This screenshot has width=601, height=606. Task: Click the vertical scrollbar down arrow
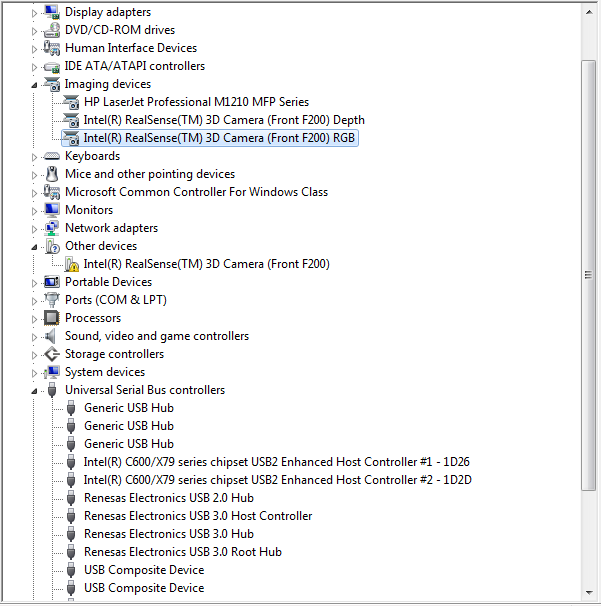(590, 595)
